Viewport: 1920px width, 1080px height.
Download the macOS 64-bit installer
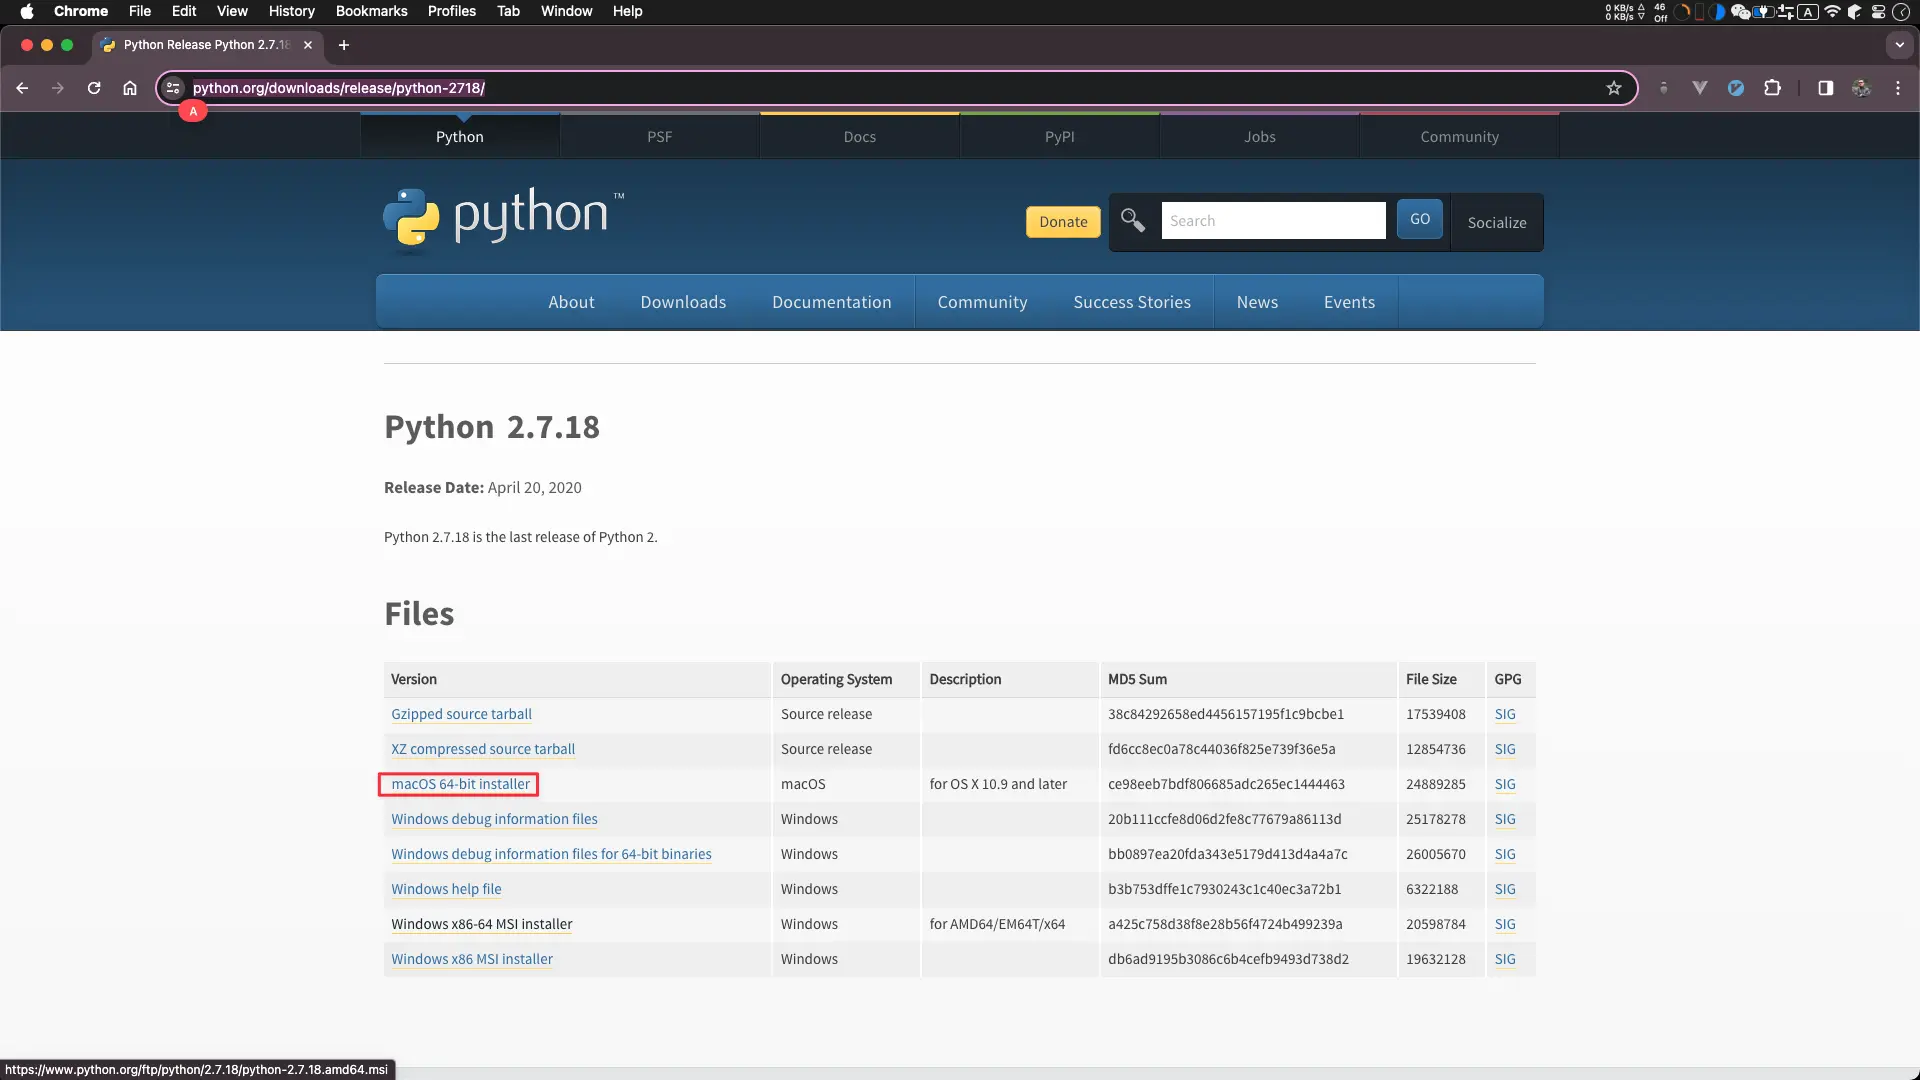[461, 784]
